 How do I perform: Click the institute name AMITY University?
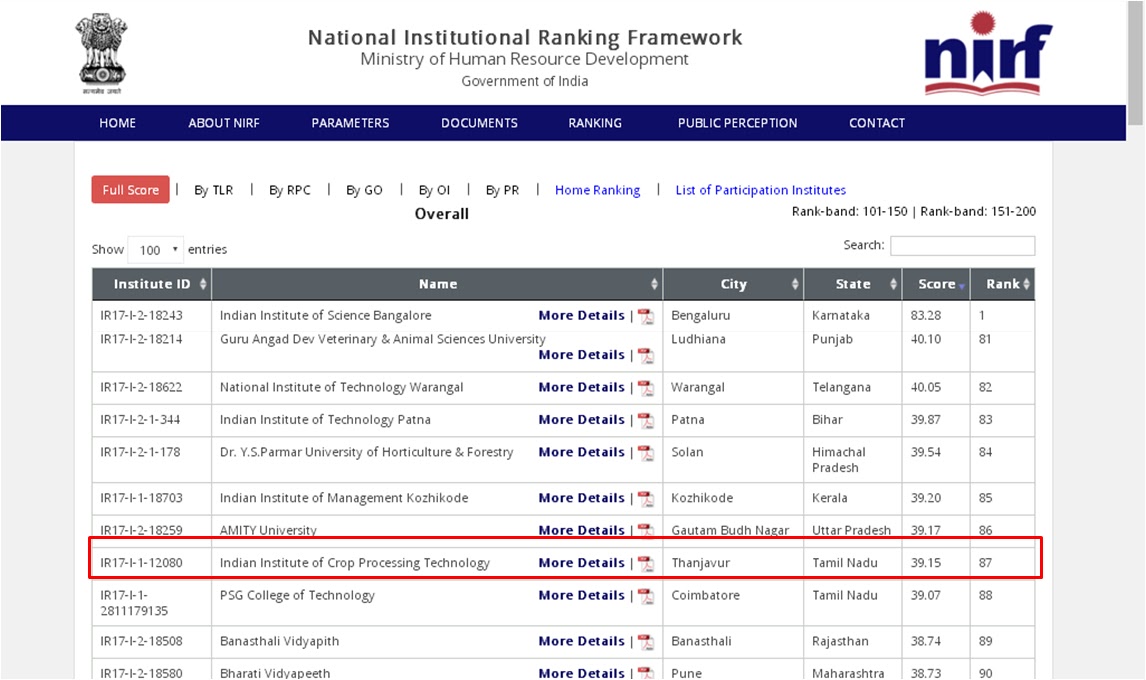click(268, 531)
